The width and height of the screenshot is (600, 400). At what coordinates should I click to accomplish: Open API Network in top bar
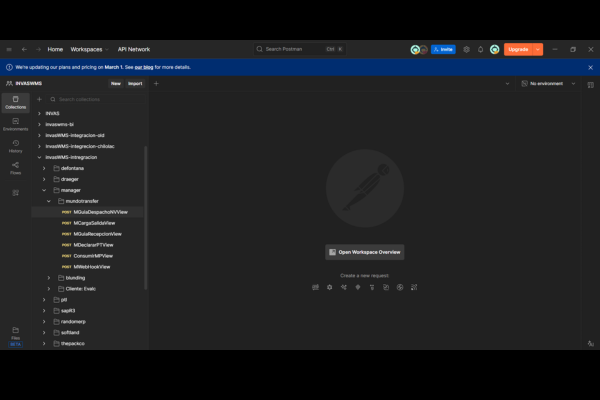134,49
